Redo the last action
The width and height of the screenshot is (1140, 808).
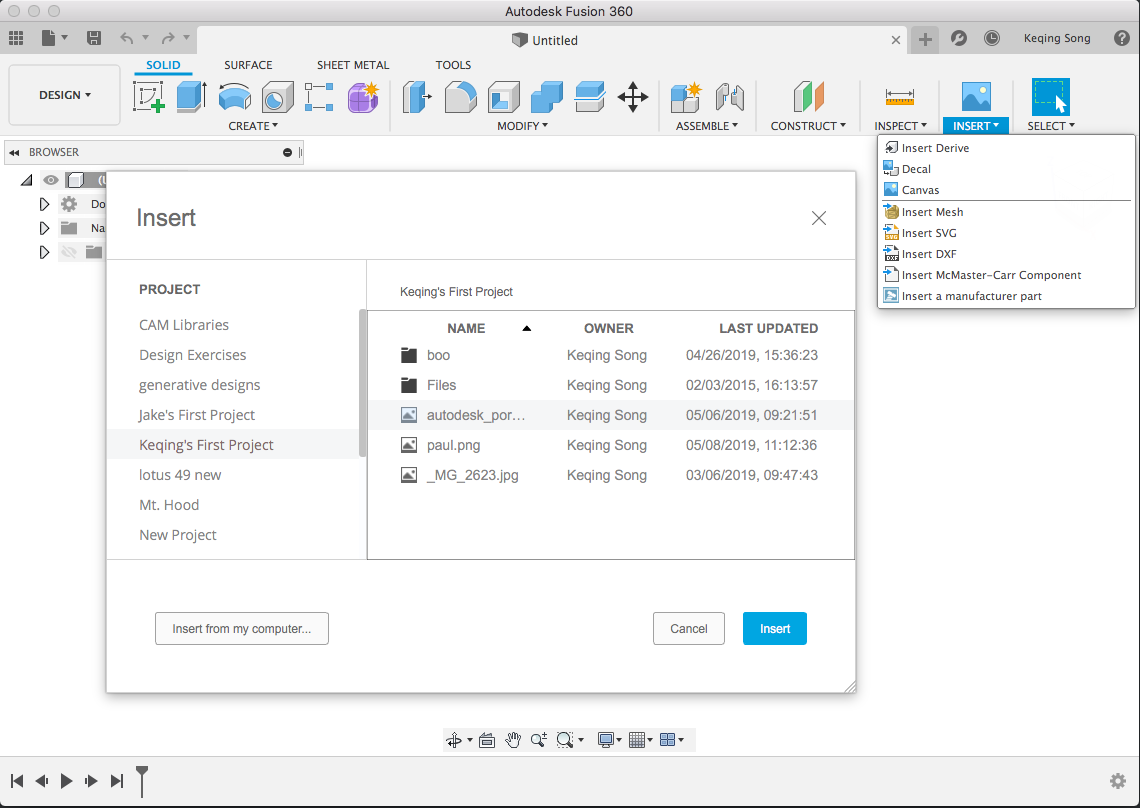pyautogui.click(x=168, y=39)
